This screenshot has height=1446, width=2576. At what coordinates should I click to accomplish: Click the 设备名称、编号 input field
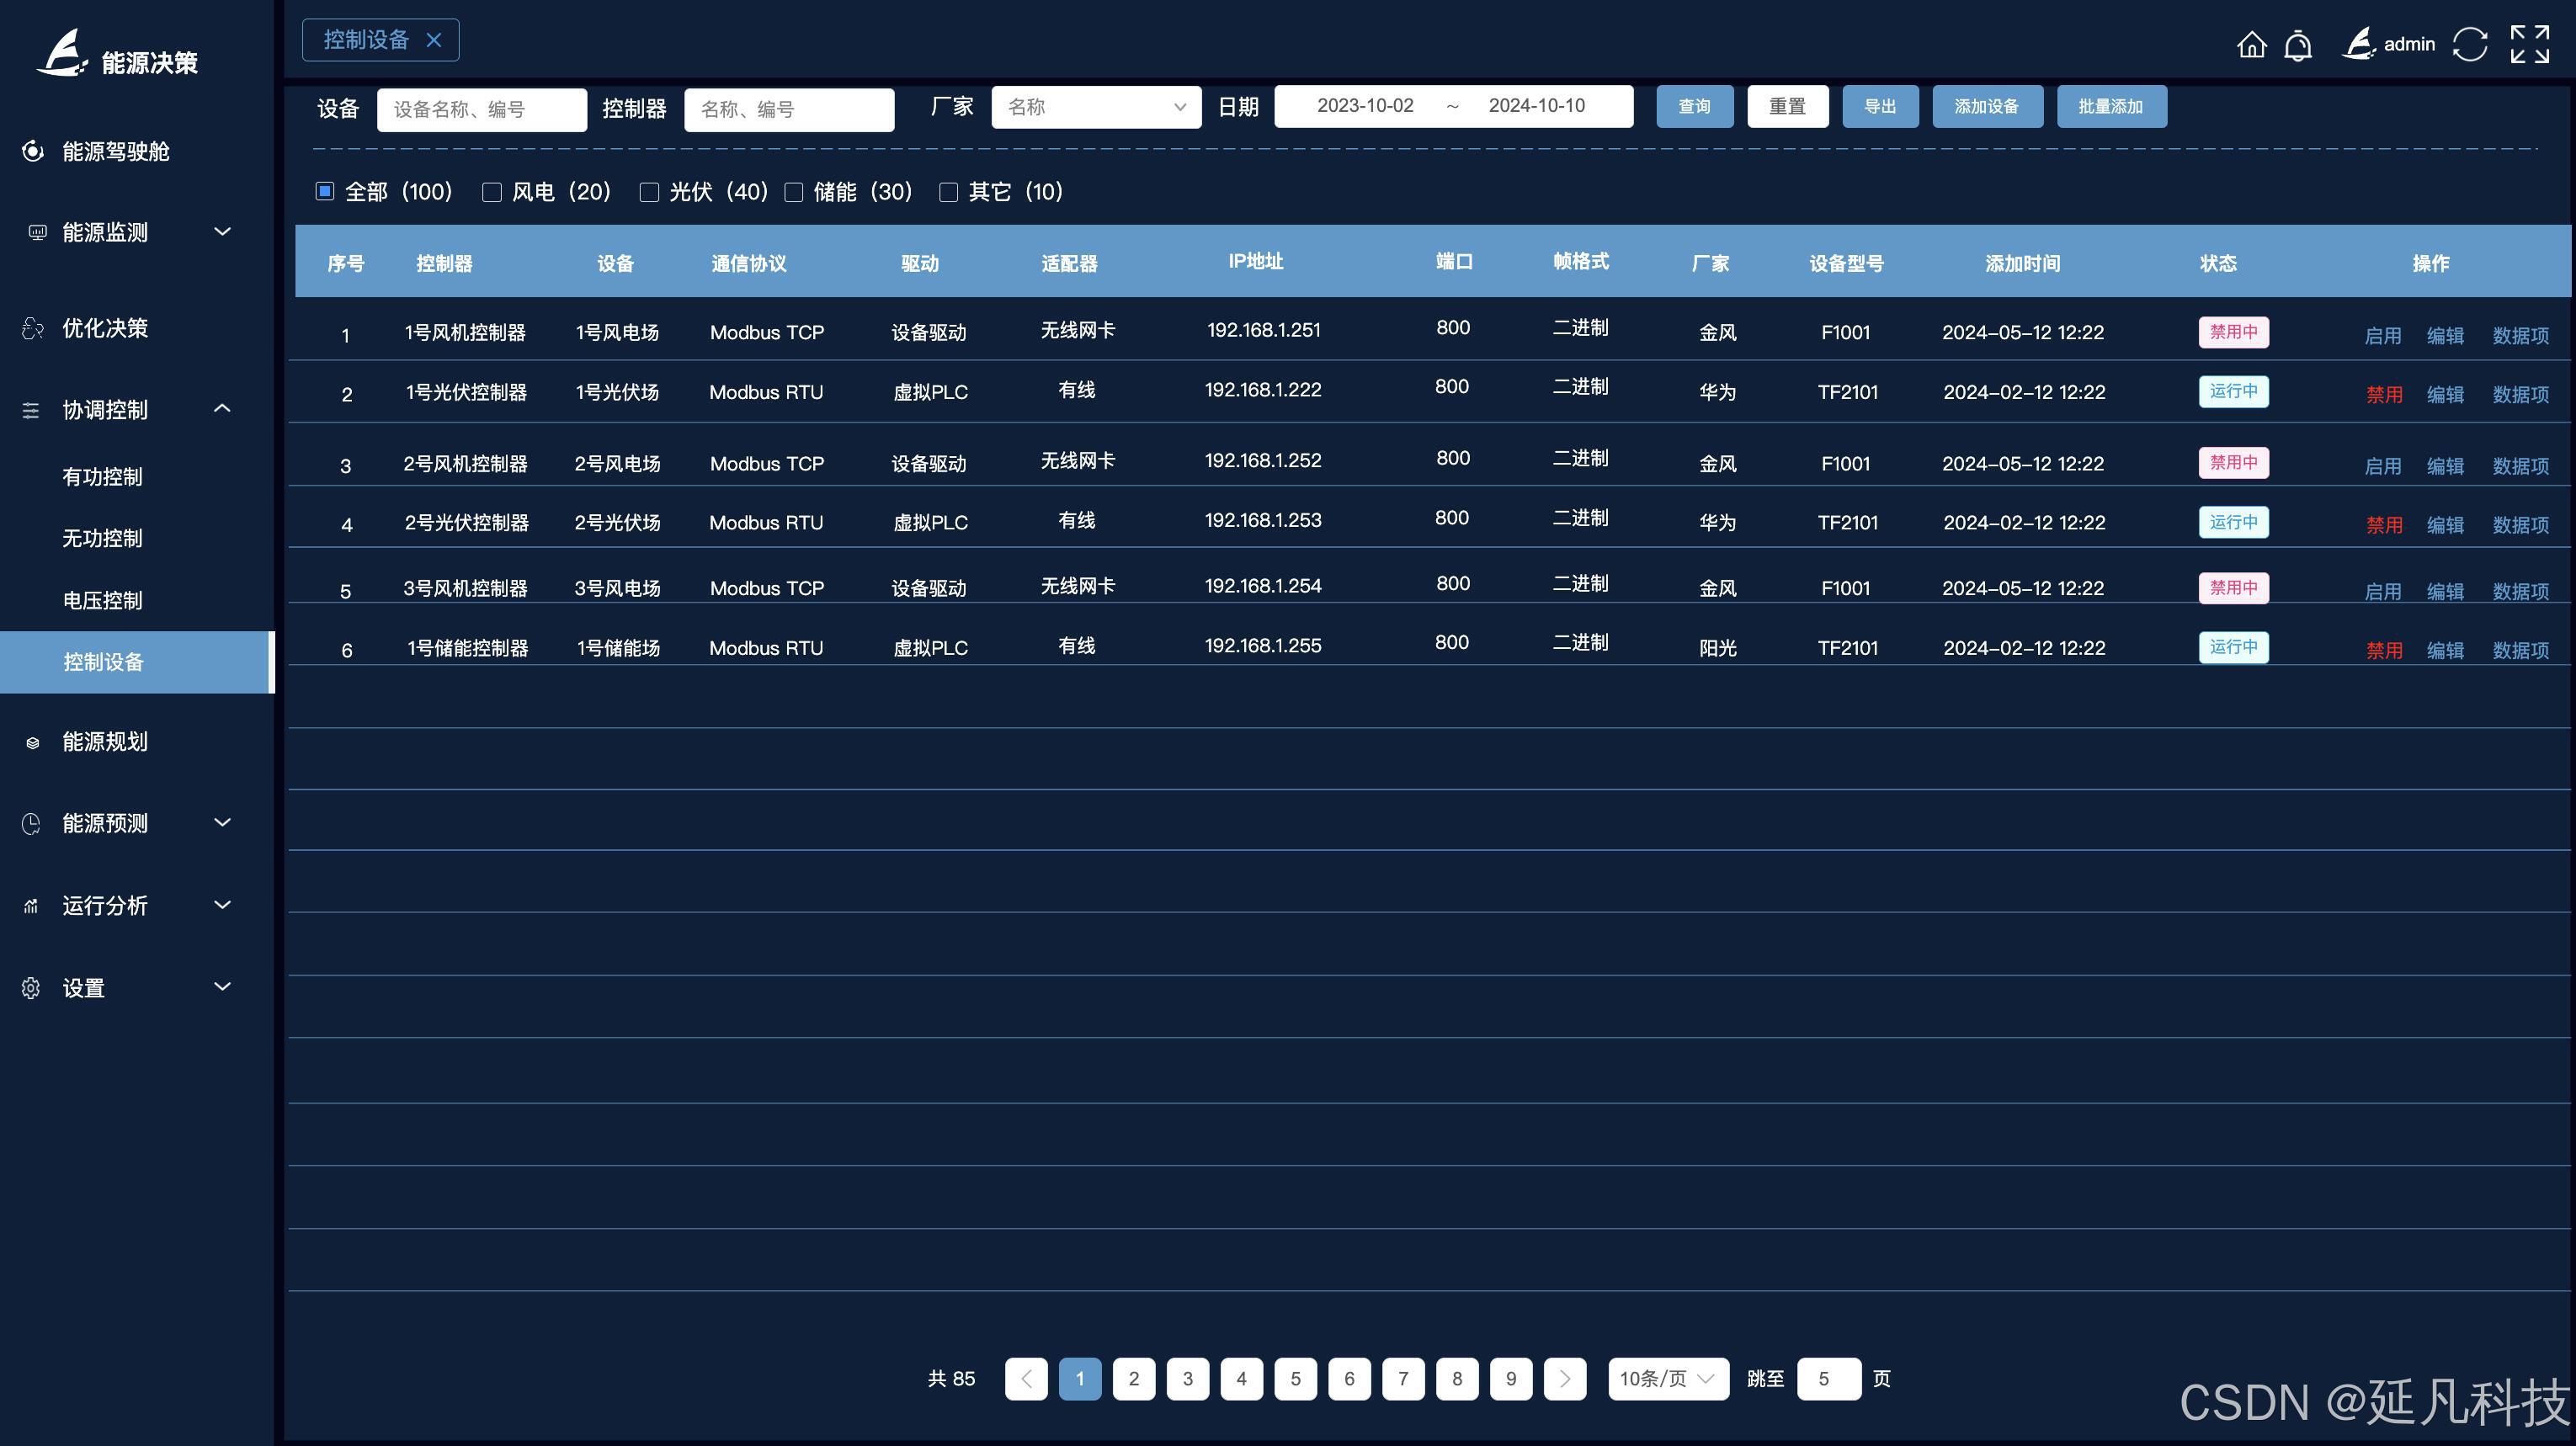481,110
